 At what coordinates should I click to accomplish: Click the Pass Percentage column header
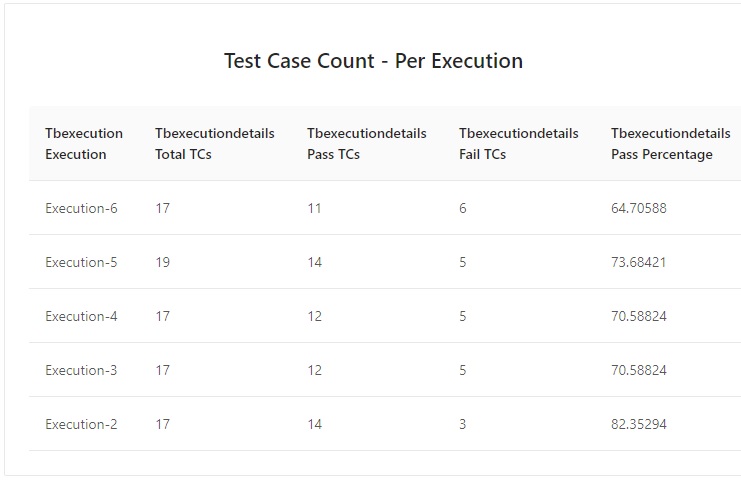[670, 144]
